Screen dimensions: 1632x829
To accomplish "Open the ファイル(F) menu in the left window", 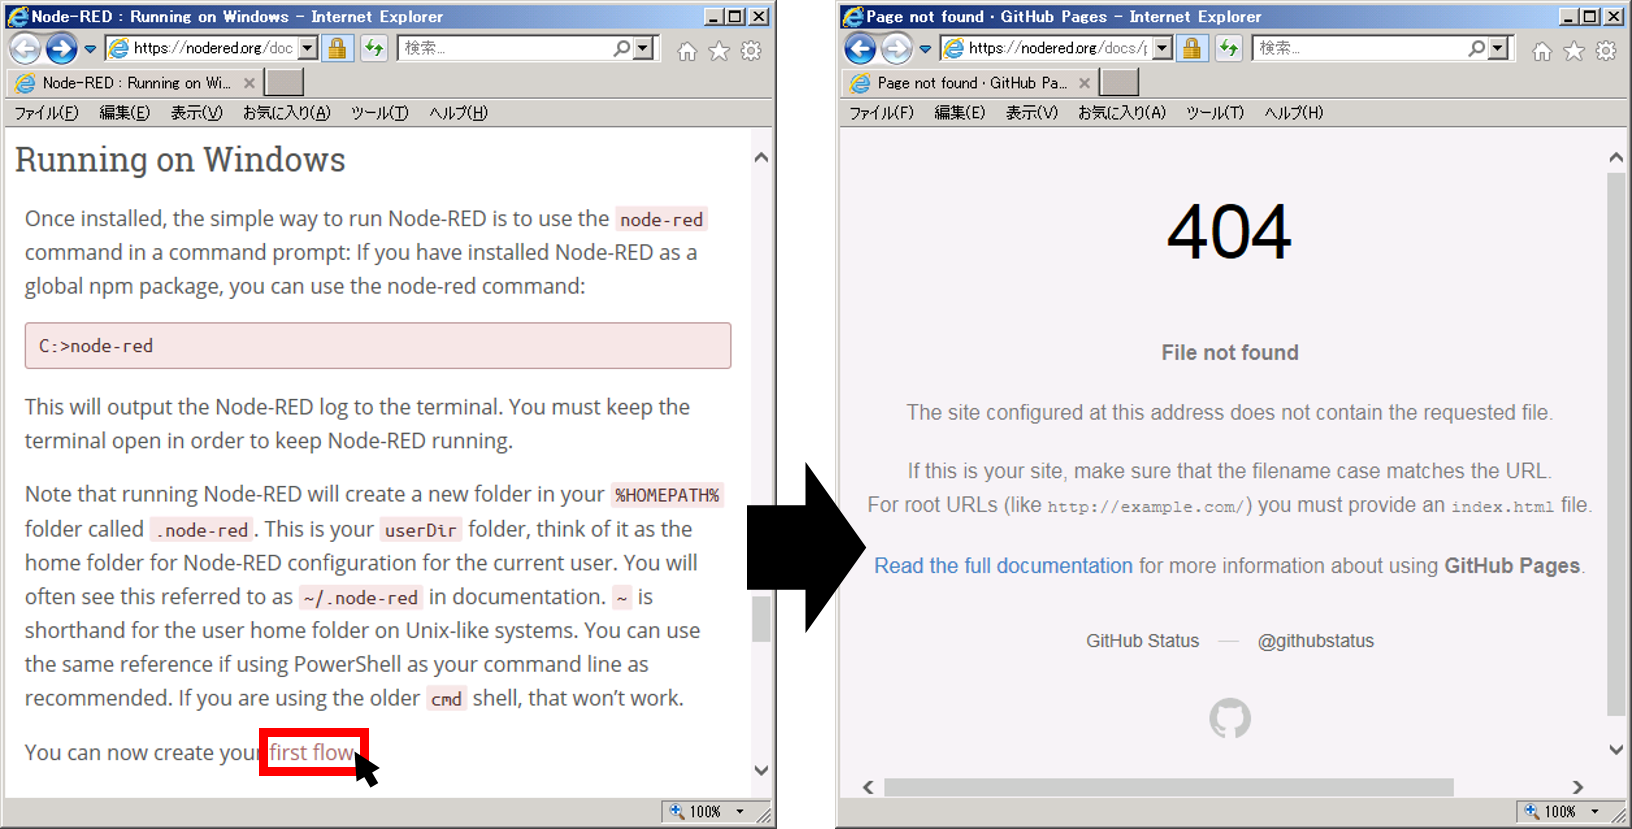I will point(46,113).
